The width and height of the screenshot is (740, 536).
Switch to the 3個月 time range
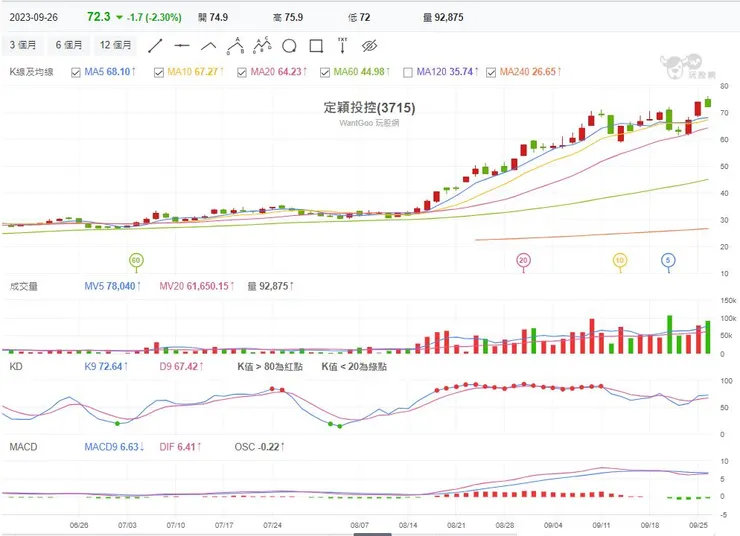pos(22,46)
